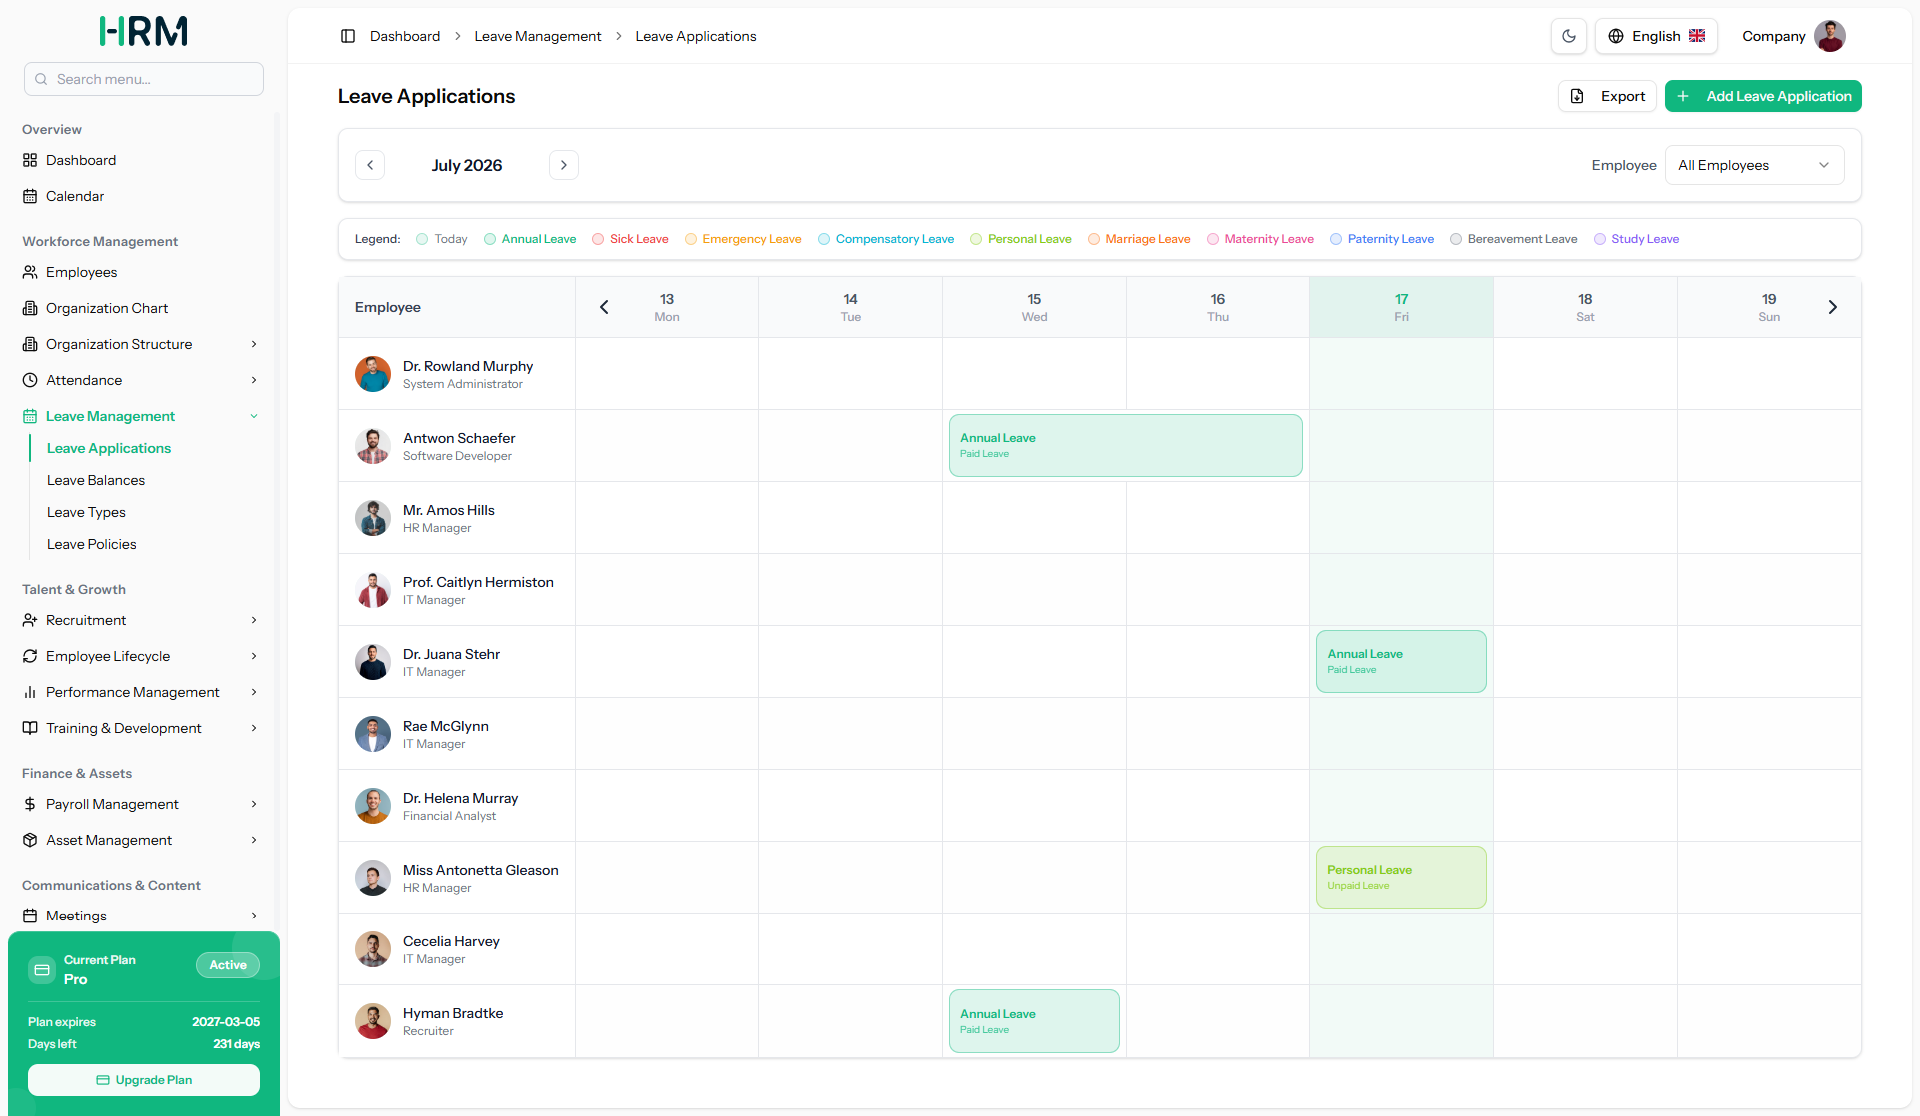Viewport: 1920px width, 1116px height.
Task: Click the globe language icon
Action: 1616,36
